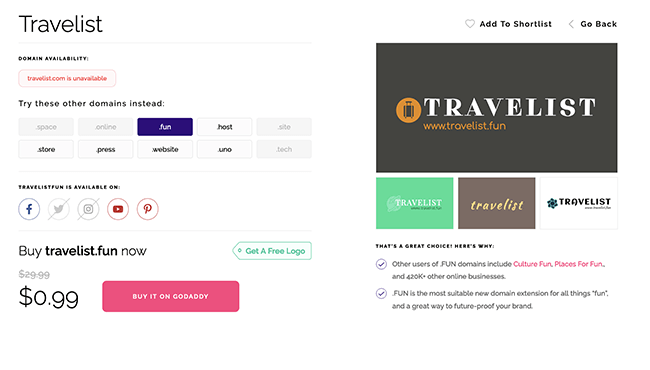The width and height of the screenshot is (650, 370).
Task: Select the green Travelist logo thumbnail
Action: tap(415, 203)
